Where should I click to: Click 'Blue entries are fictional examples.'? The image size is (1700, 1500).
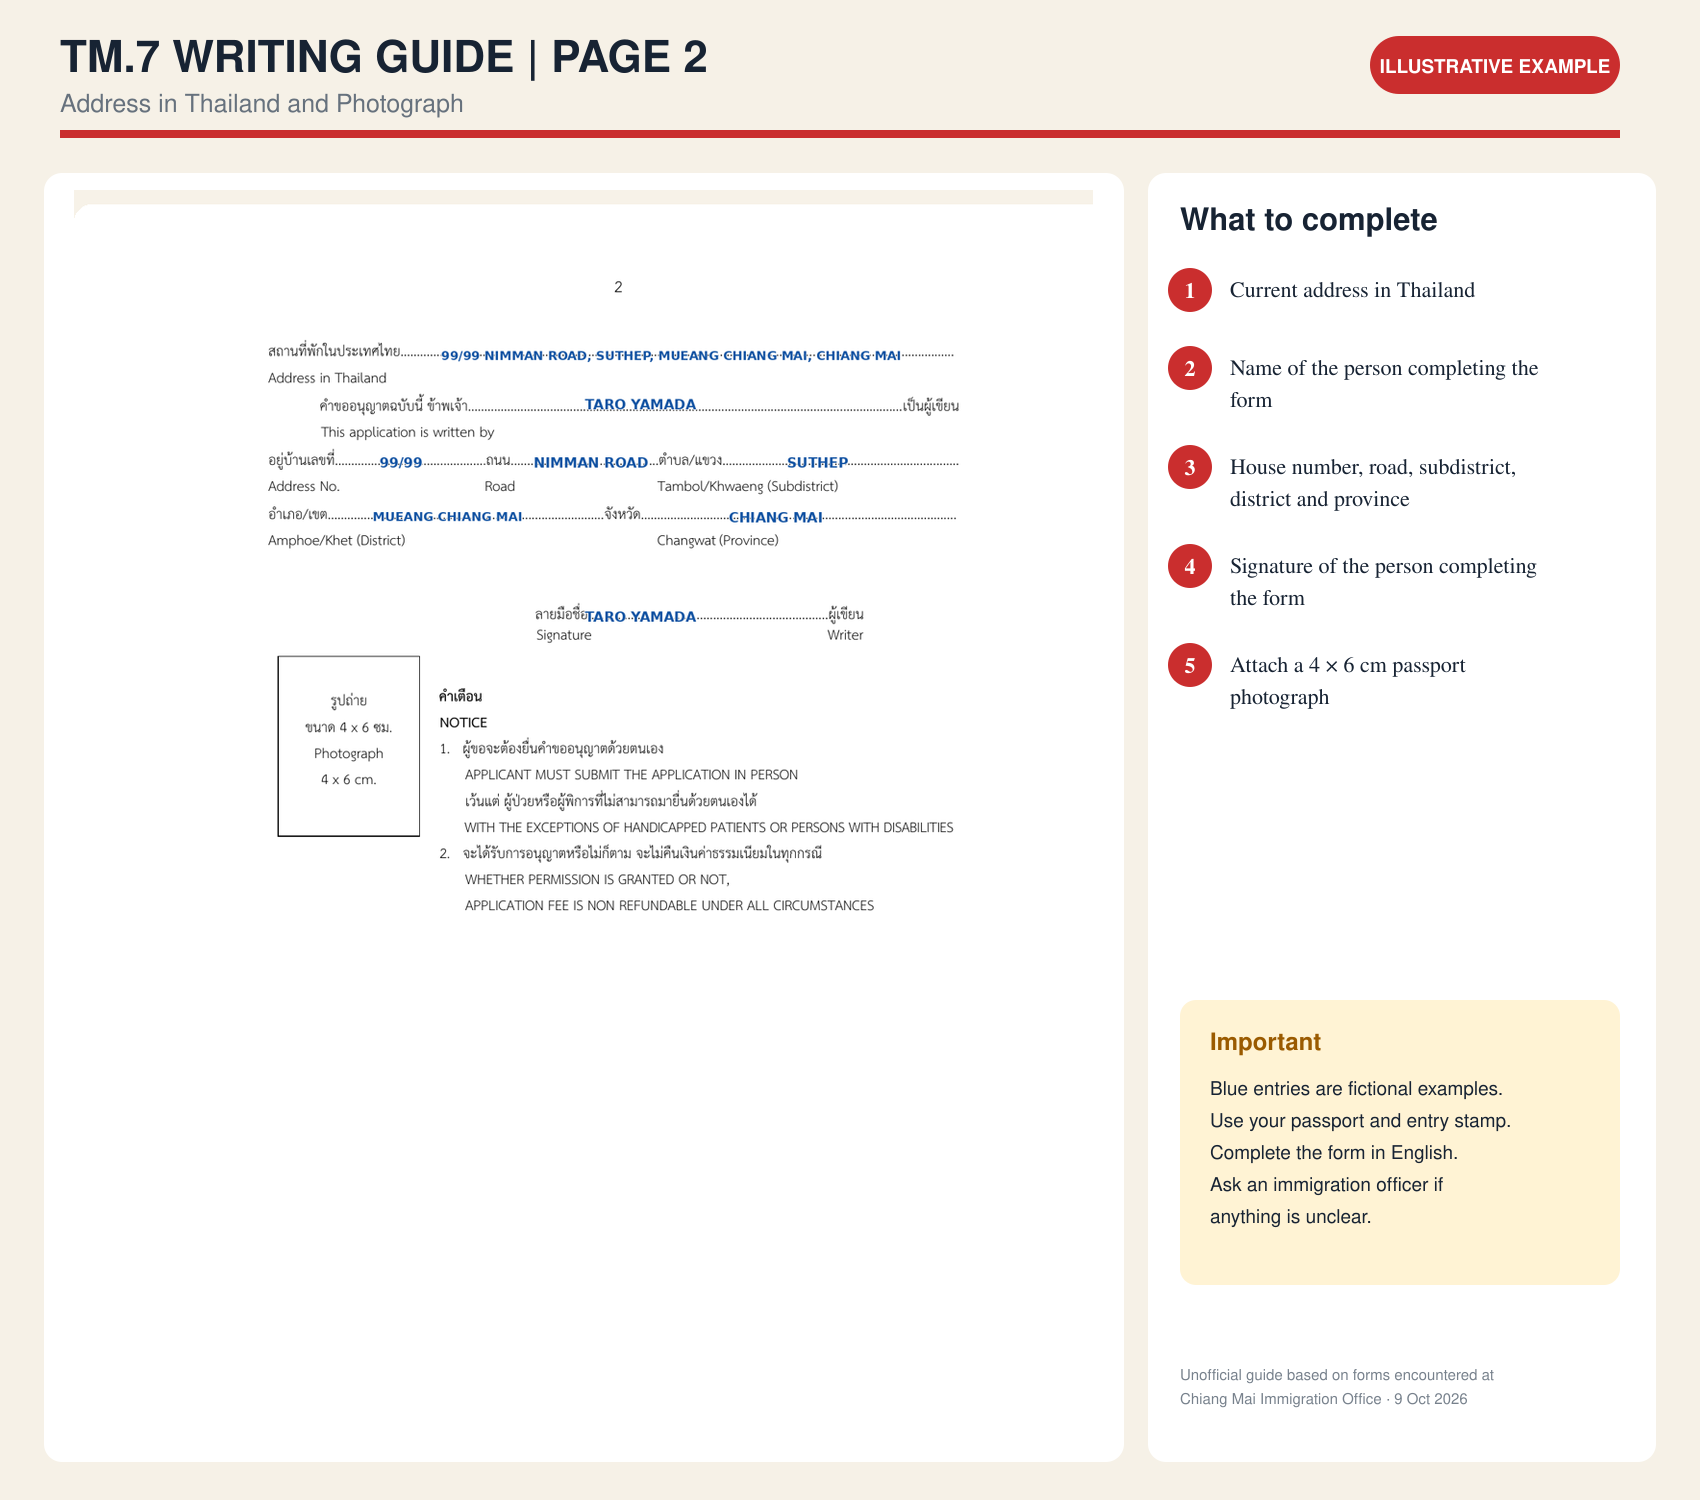(x=1356, y=1088)
